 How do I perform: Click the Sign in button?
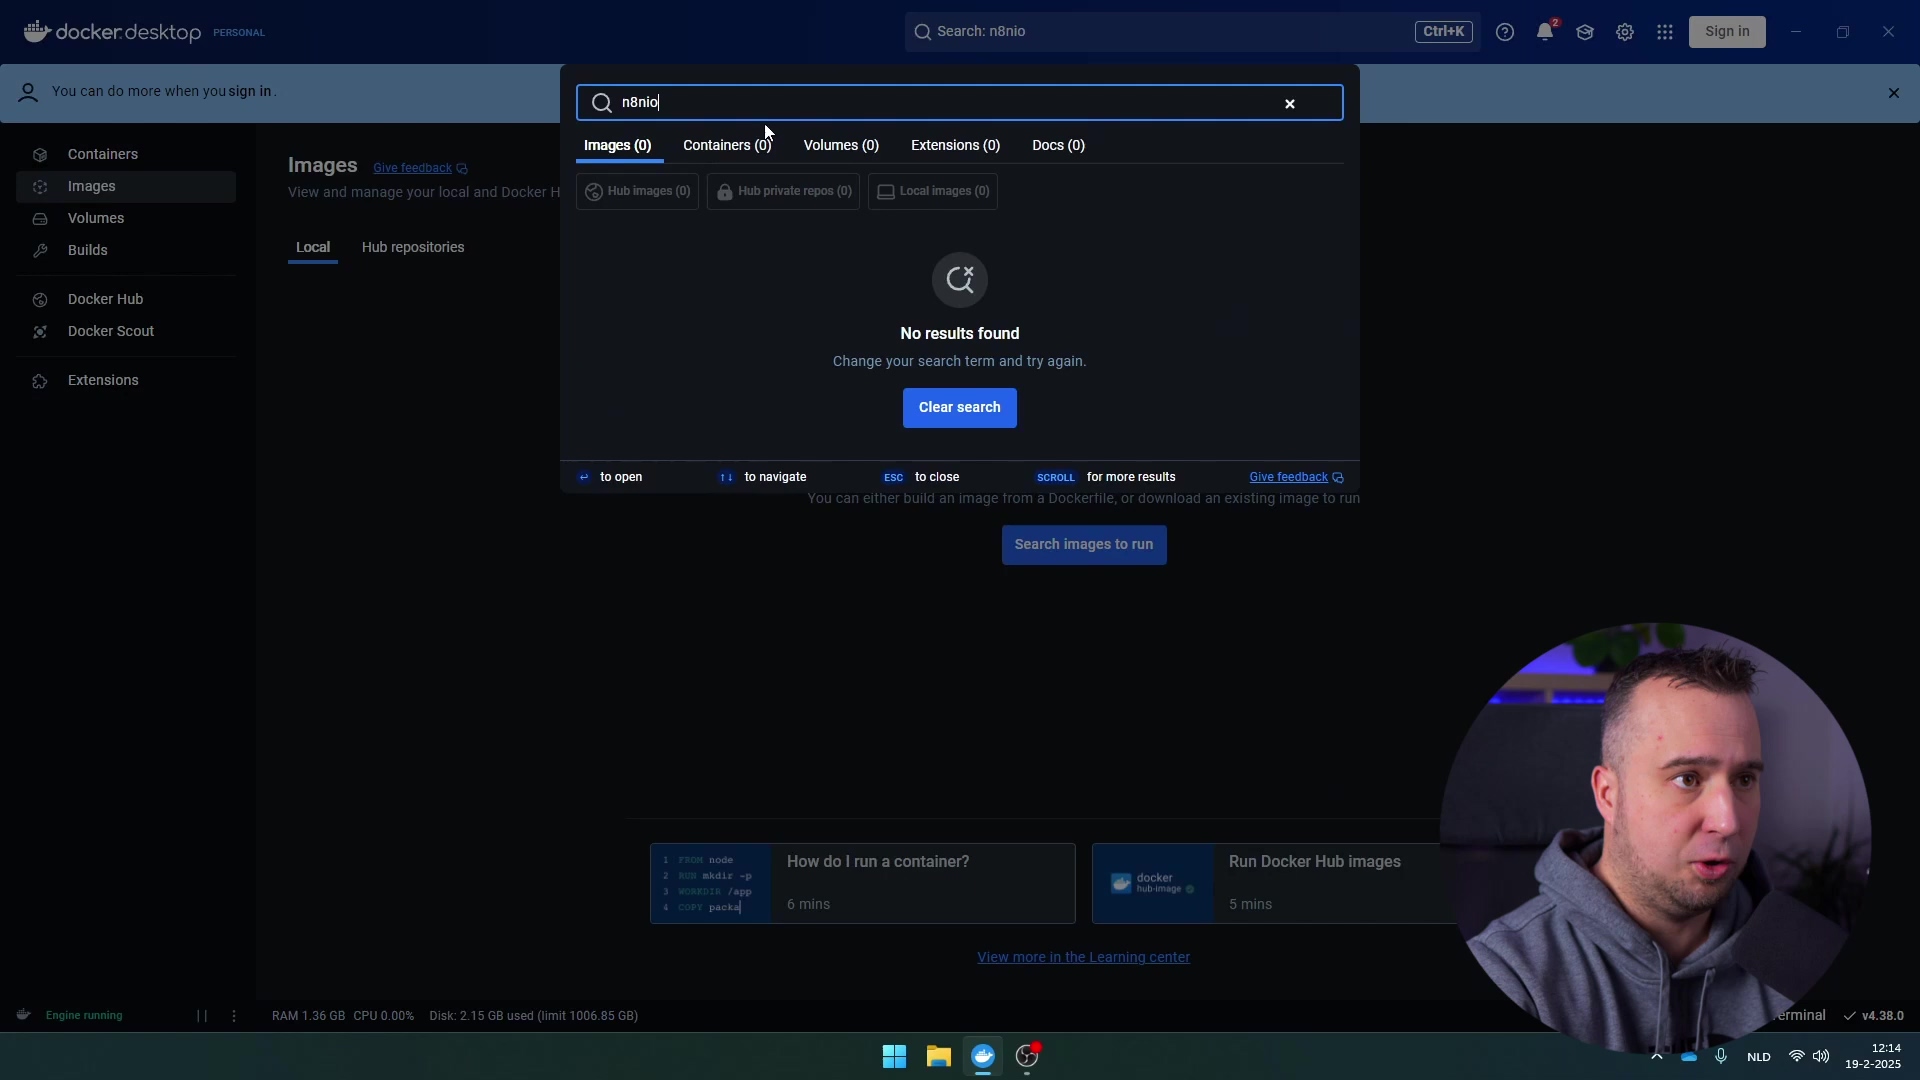point(1727,32)
